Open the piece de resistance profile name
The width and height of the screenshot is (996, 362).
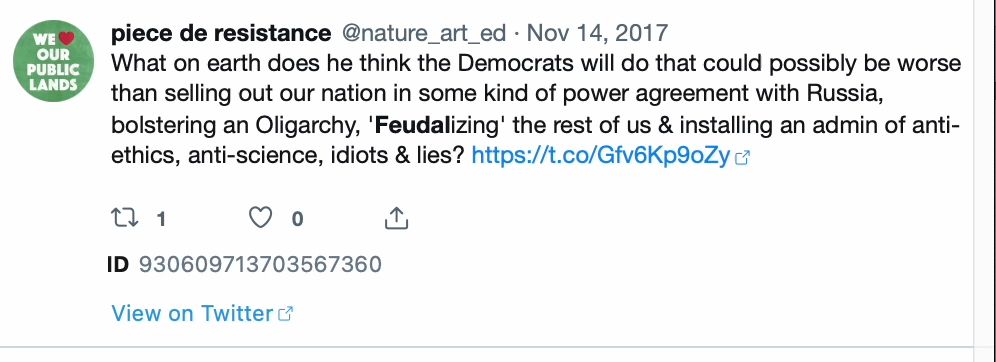click(x=221, y=33)
